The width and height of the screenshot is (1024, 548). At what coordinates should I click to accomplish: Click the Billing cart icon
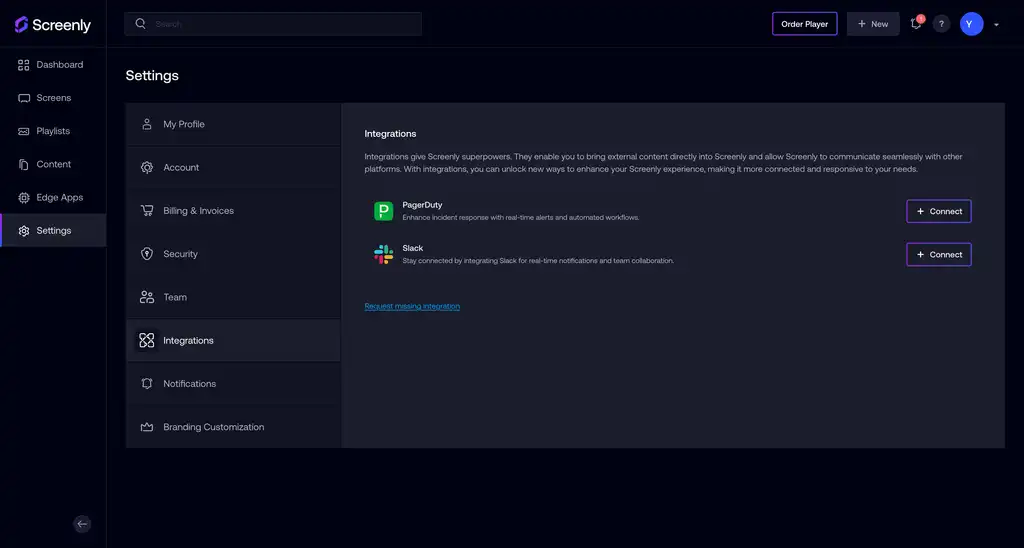tap(147, 210)
